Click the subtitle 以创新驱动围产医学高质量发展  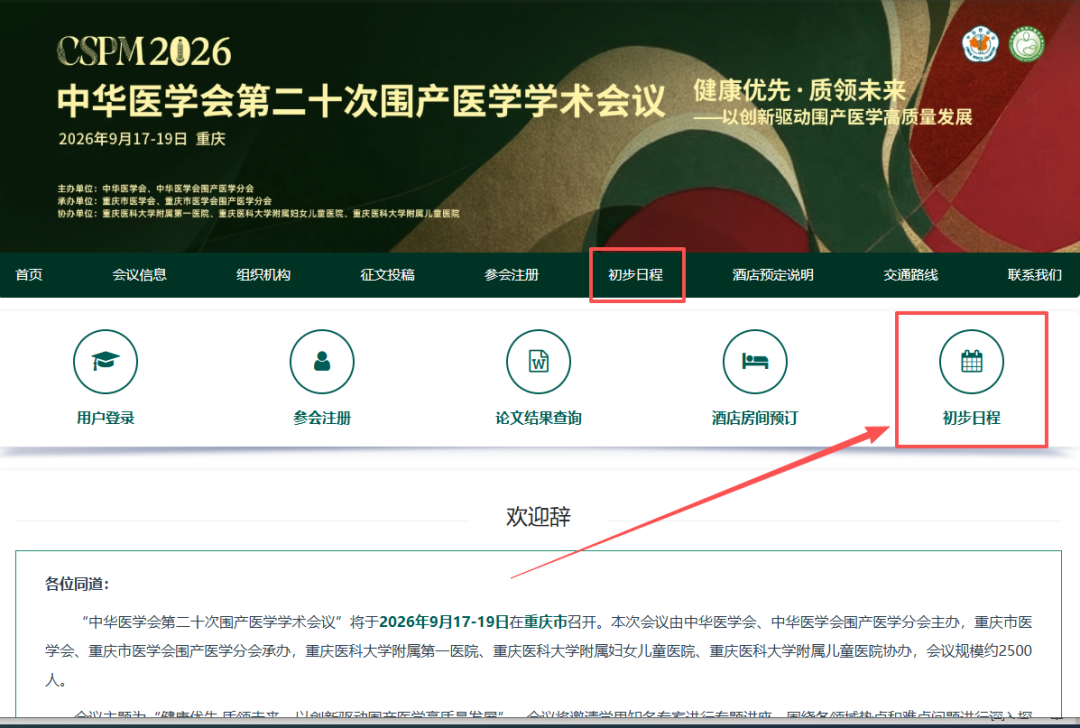coord(833,117)
